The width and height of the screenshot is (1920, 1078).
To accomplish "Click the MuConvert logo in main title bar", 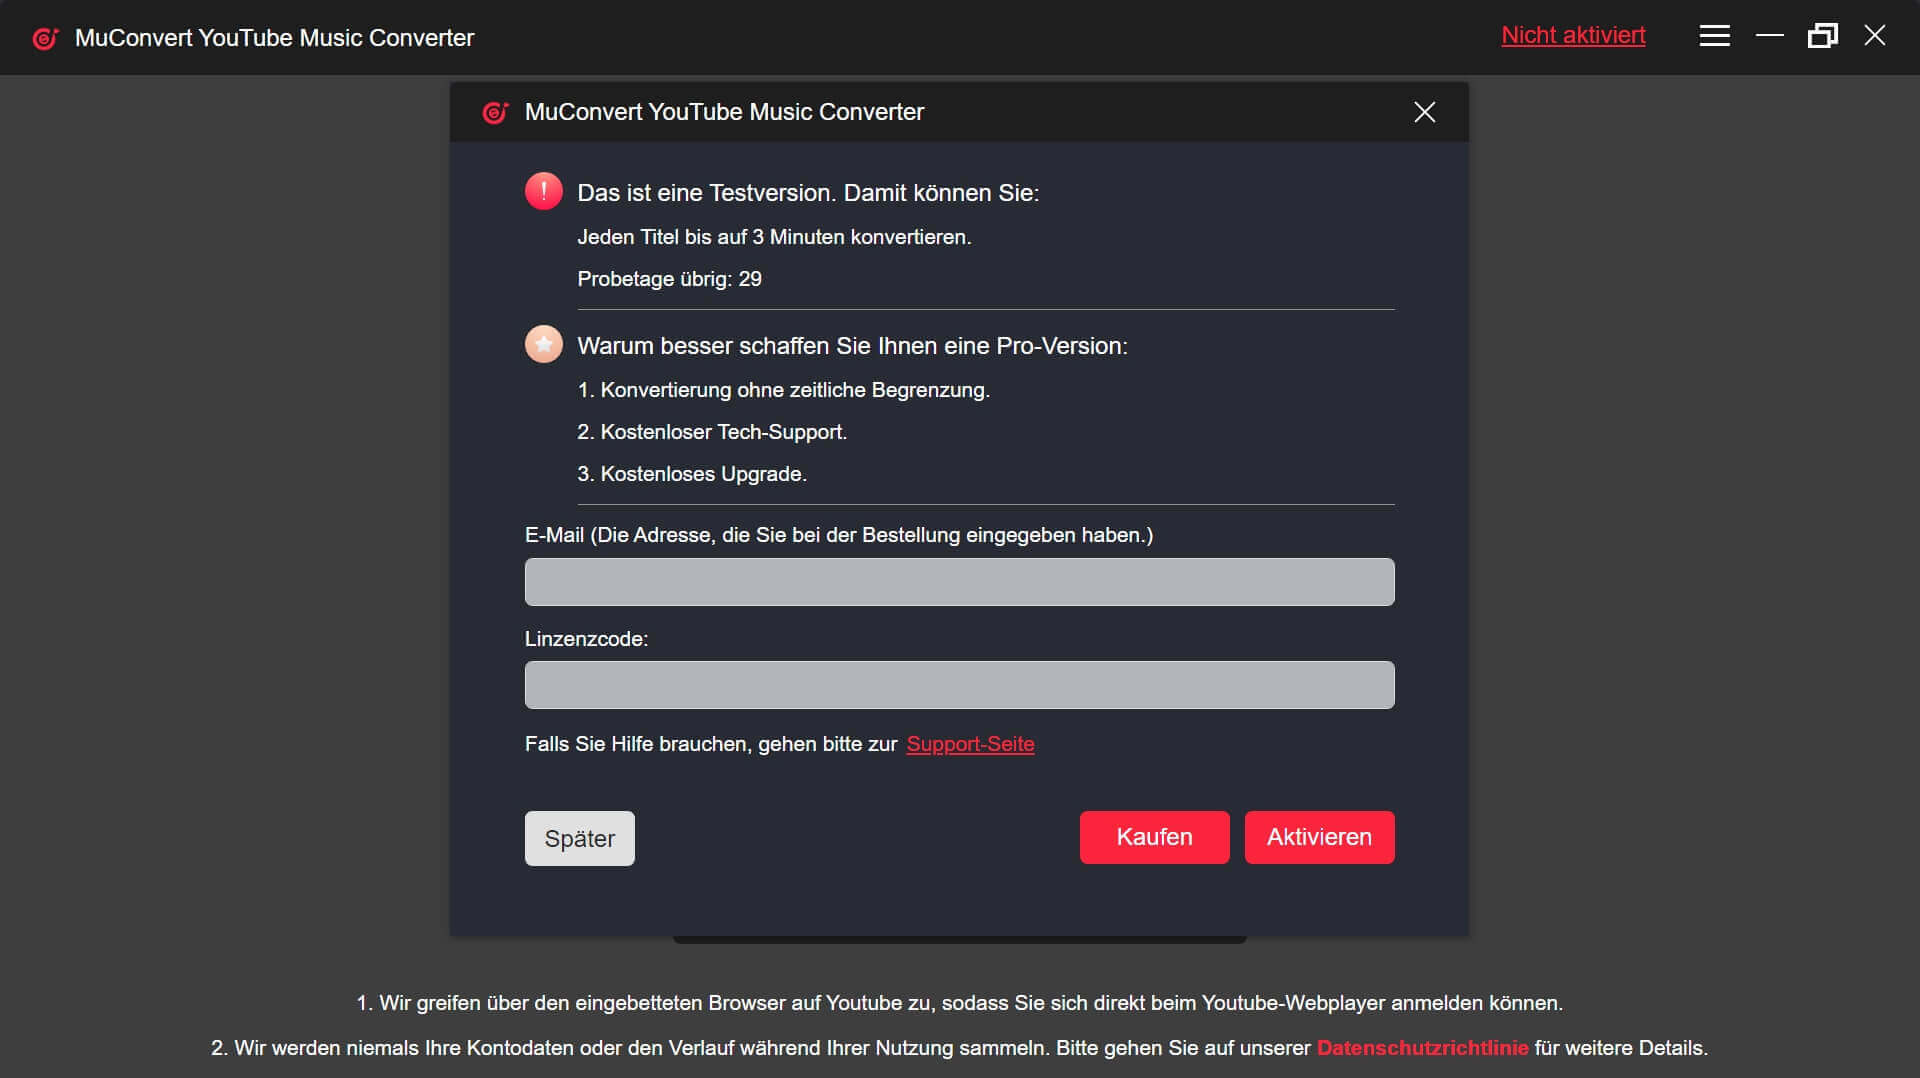I will click(x=45, y=38).
